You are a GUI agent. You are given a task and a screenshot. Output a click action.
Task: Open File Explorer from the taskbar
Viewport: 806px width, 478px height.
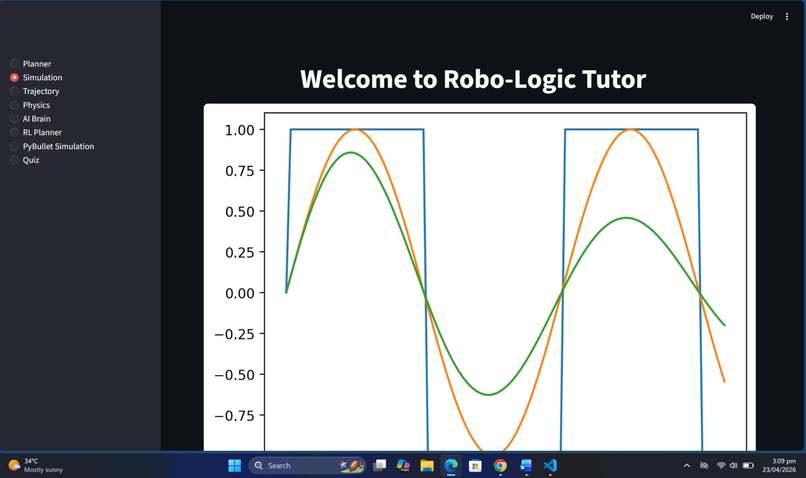427,466
